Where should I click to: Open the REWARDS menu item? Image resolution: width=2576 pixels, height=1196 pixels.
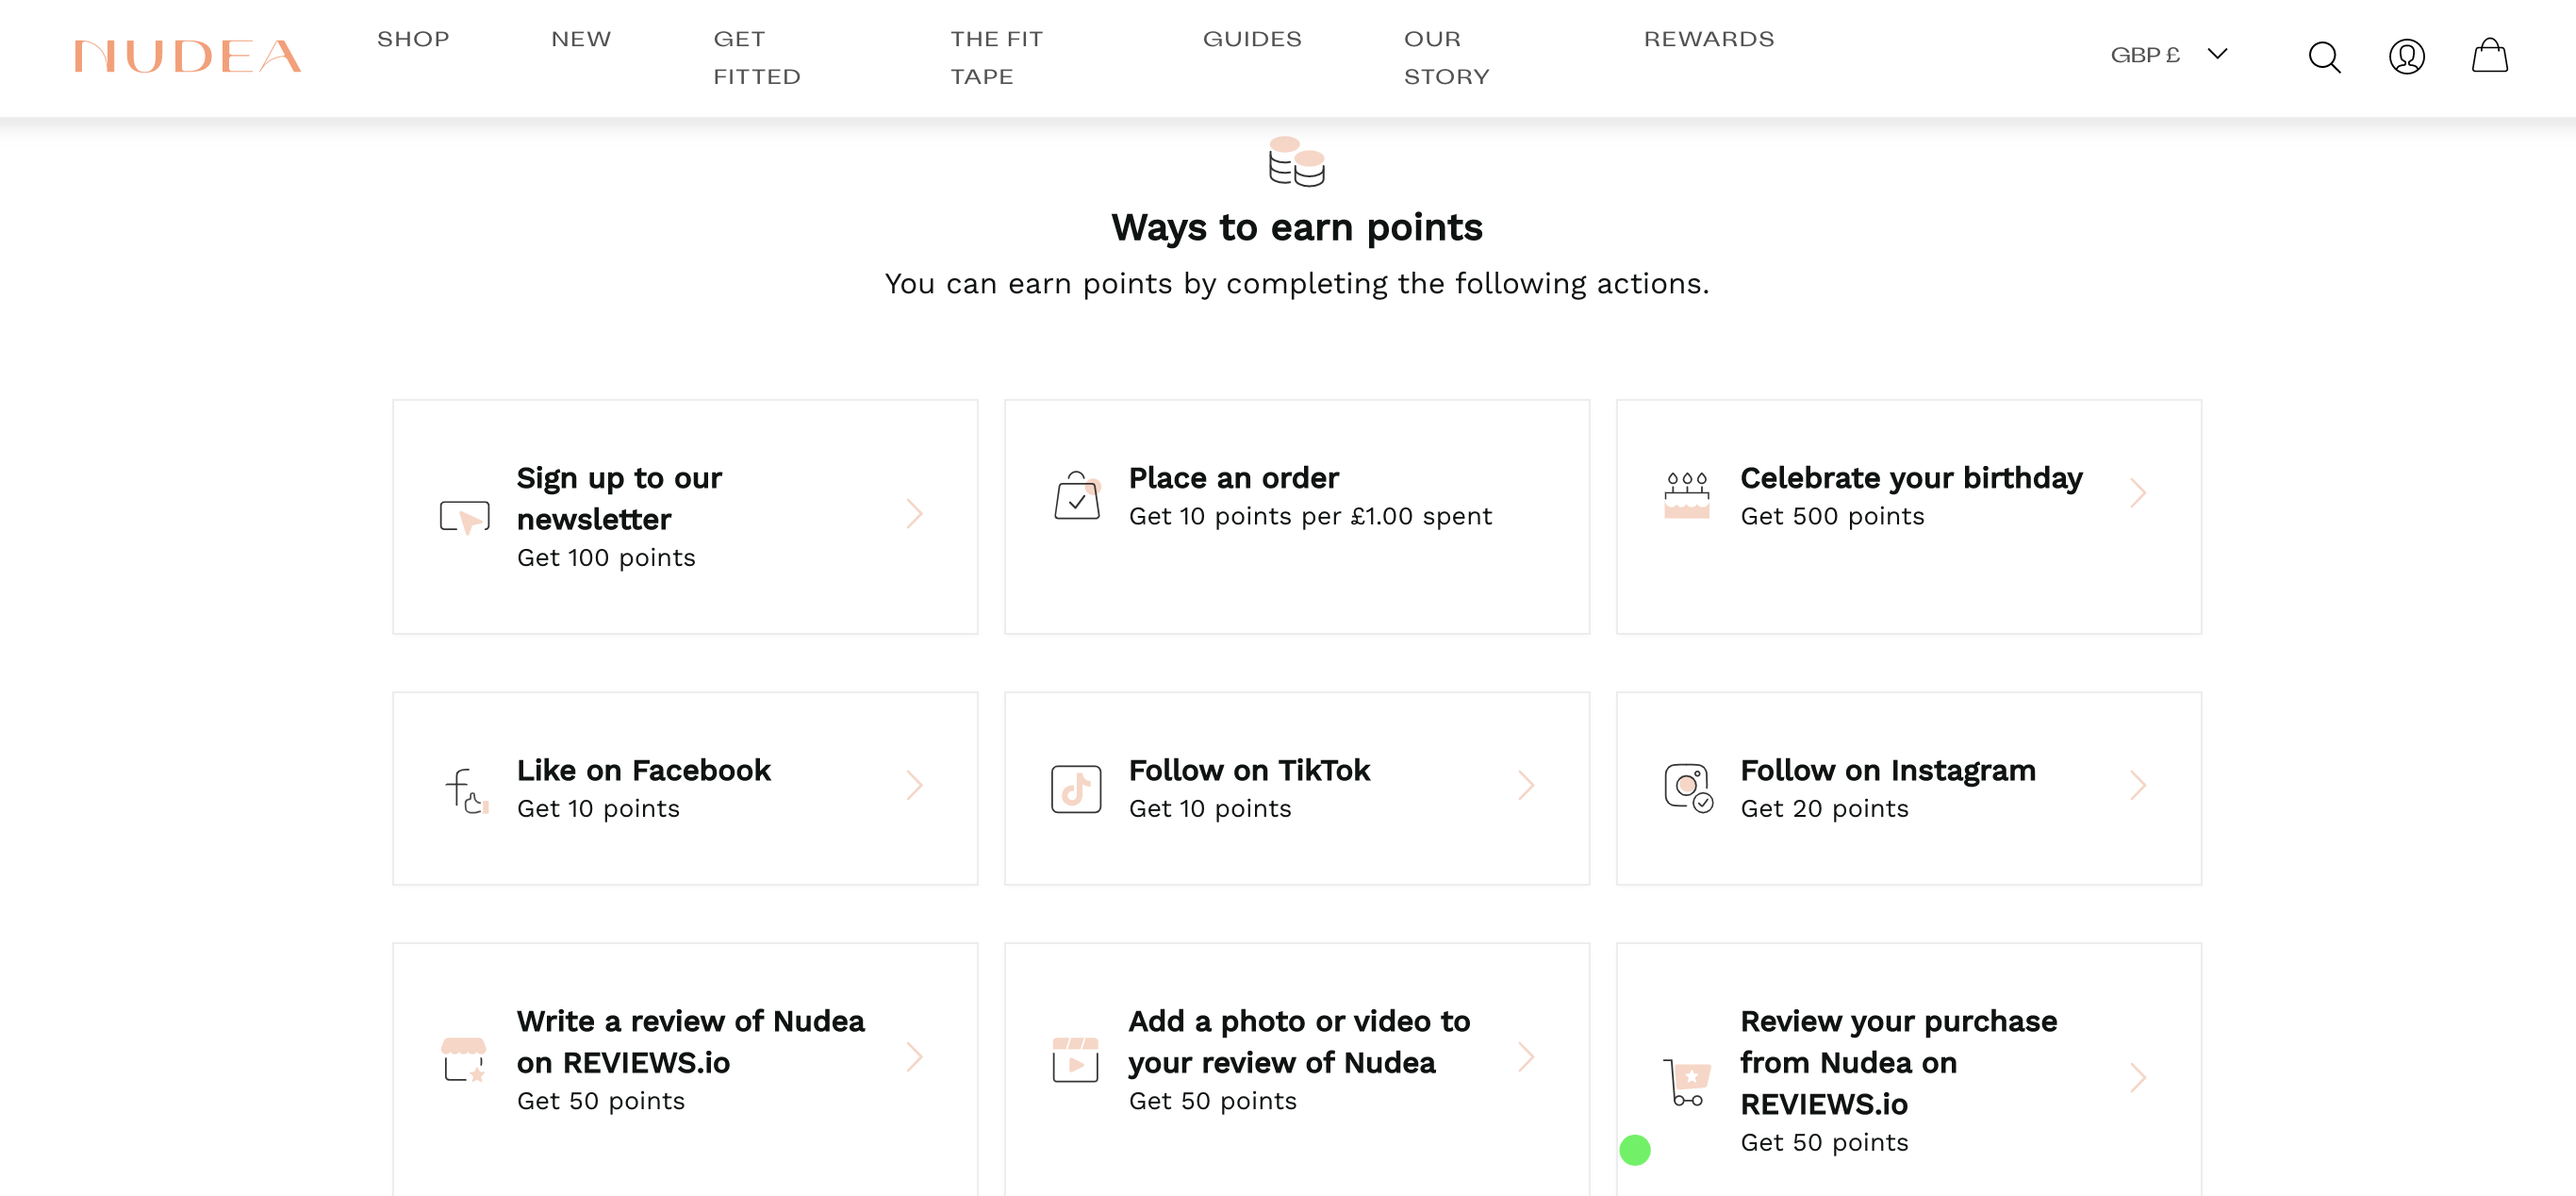pos(1709,39)
